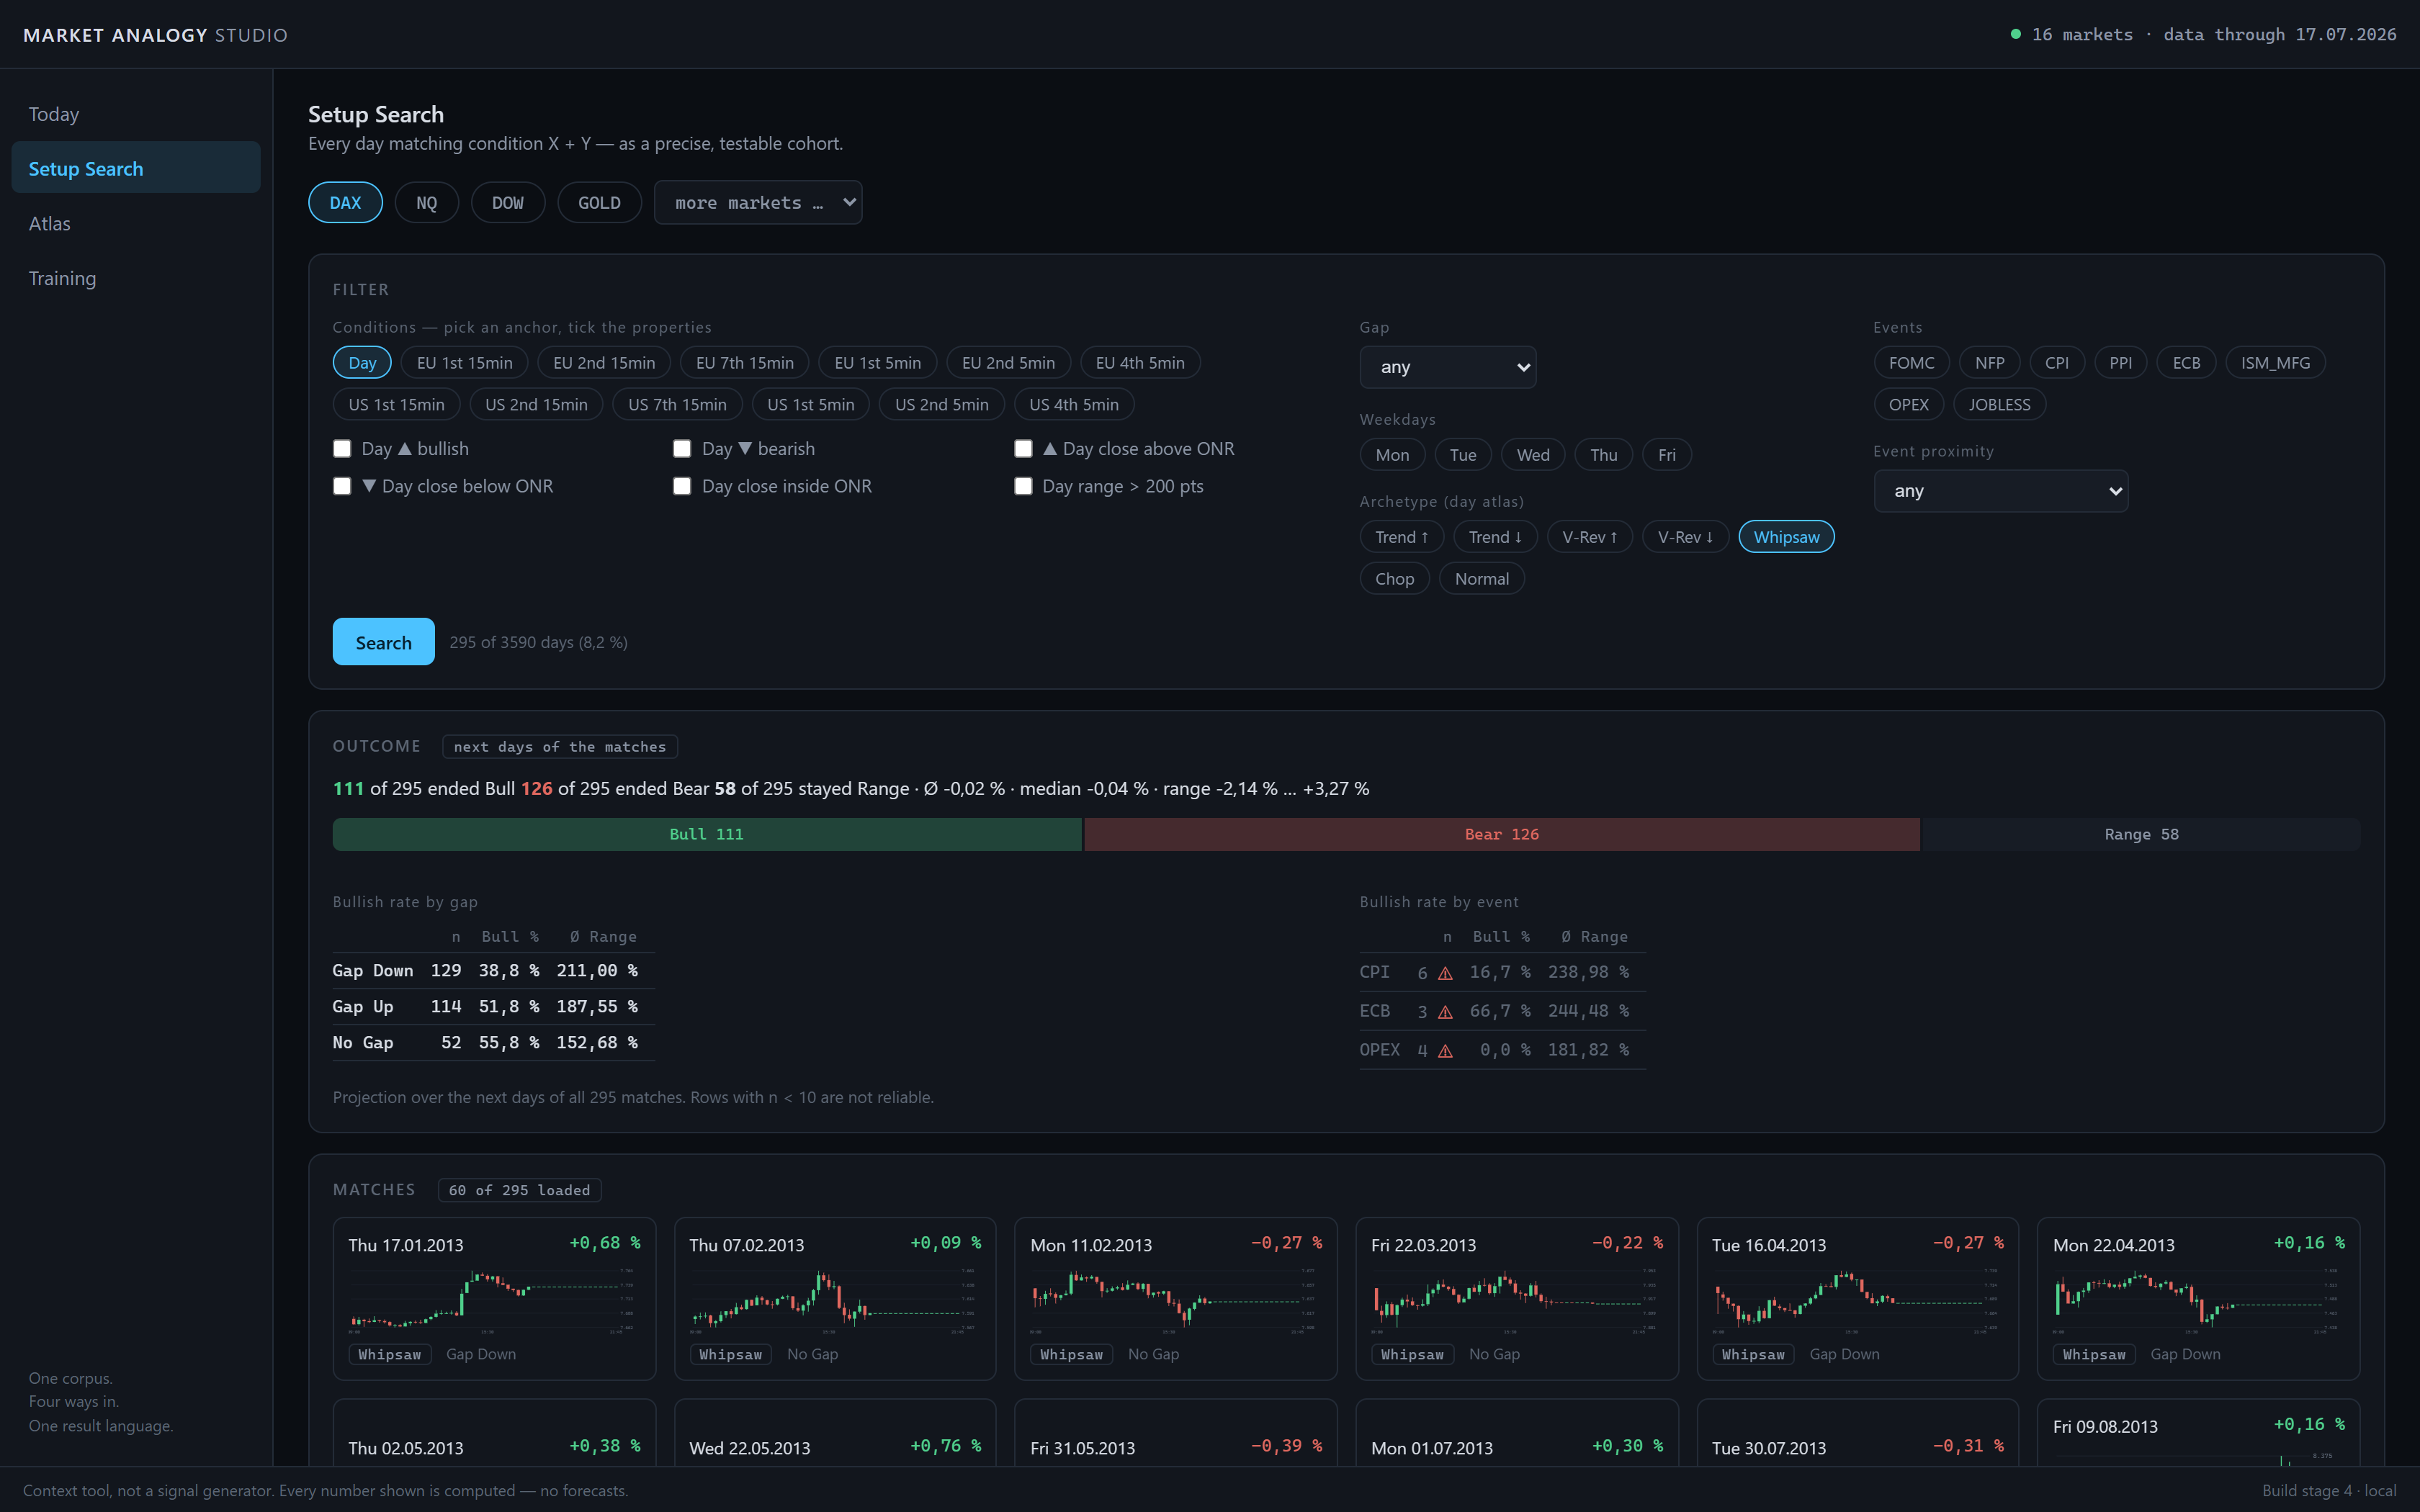
Task: Open the Event proximity dropdown
Action: click(2000, 491)
